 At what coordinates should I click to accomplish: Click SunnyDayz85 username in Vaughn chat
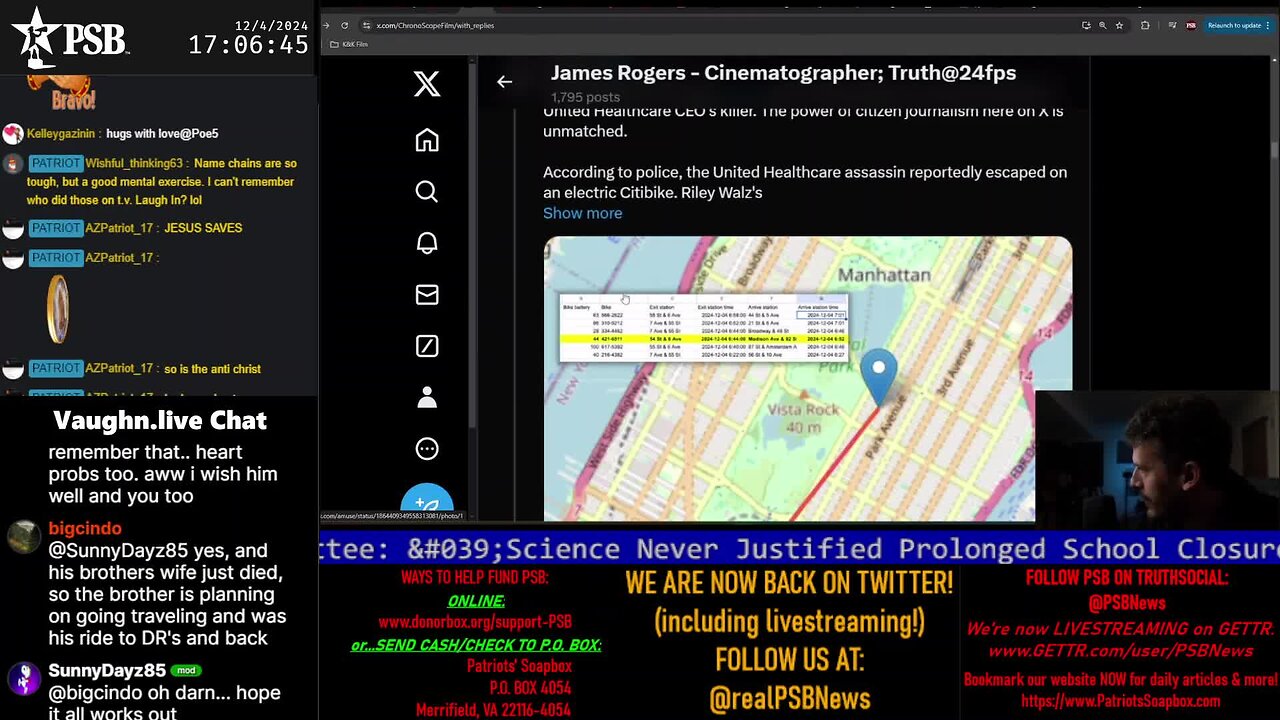point(107,671)
